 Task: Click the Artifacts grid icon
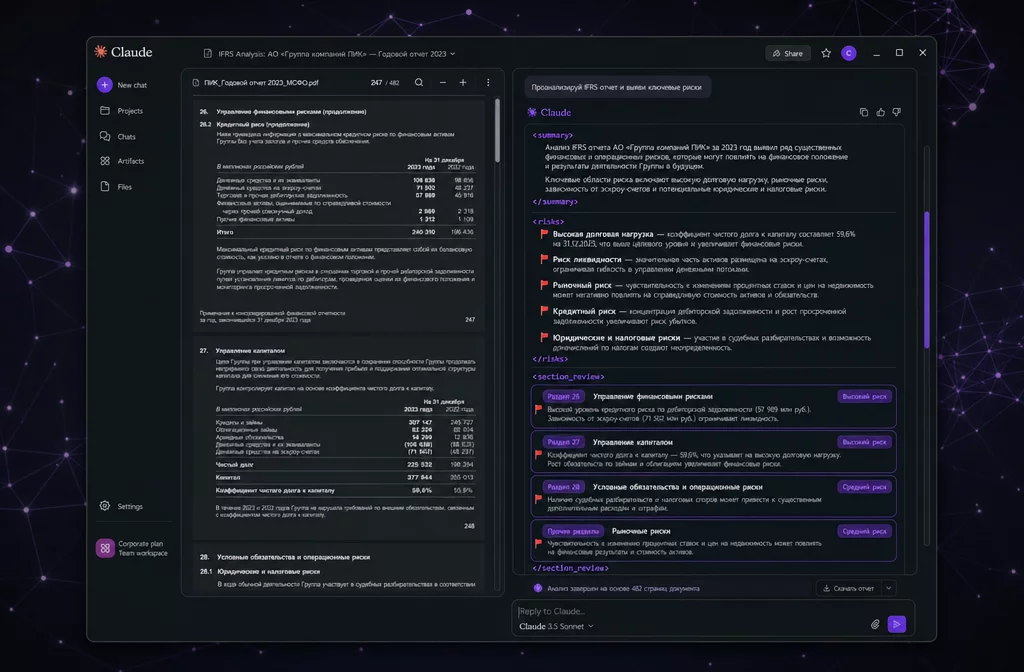coord(104,161)
